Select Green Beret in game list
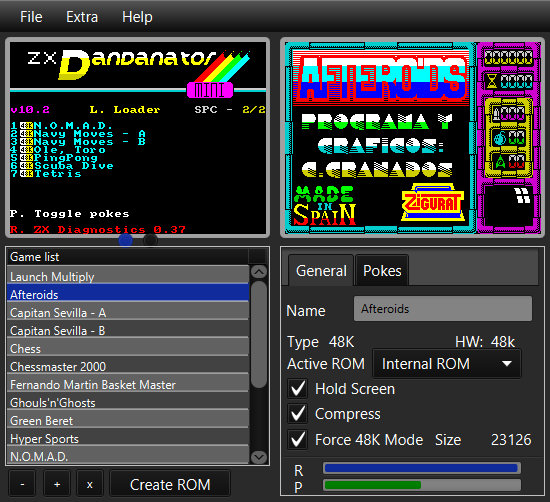This screenshot has width=550, height=502. coord(128,420)
